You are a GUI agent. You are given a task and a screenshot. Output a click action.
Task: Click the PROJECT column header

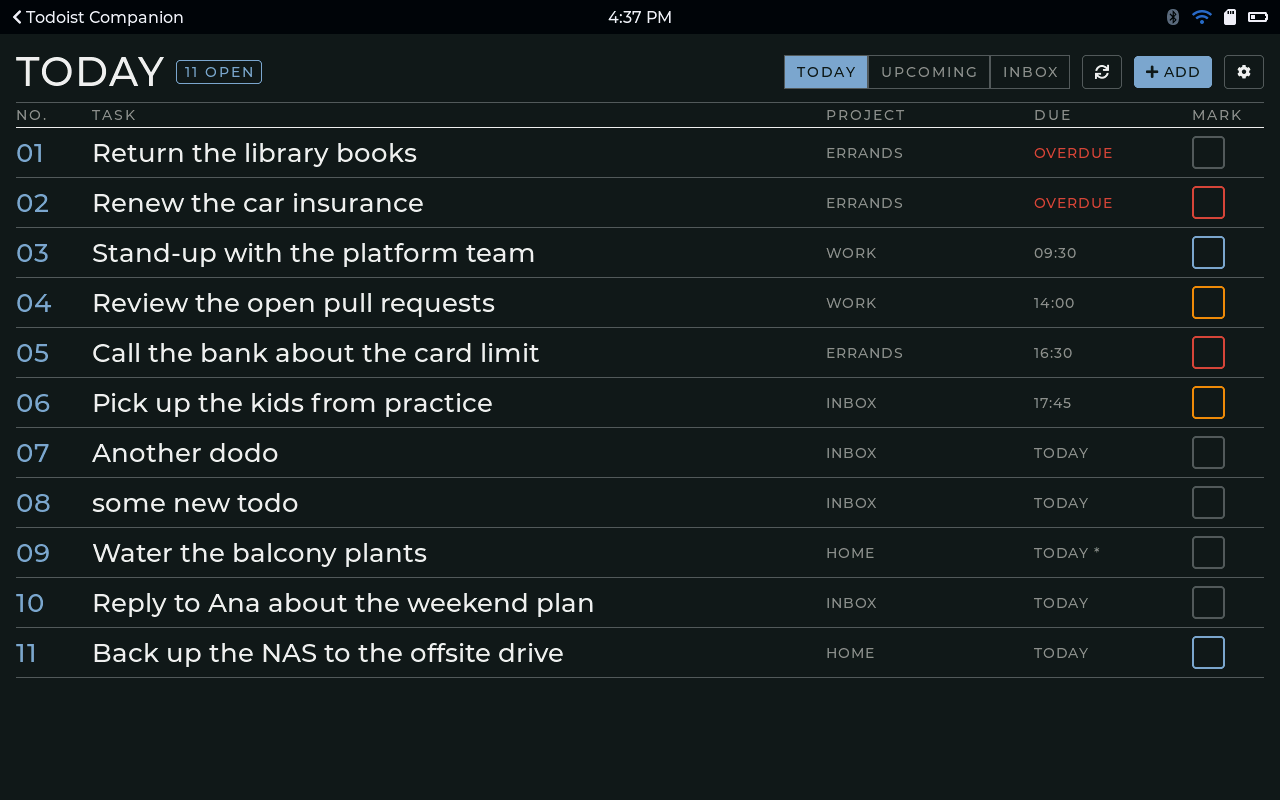[866, 115]
